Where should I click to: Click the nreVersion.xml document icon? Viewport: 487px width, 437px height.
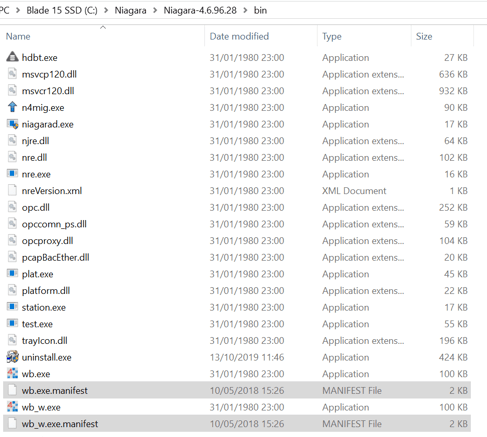(x=12, y=190)
